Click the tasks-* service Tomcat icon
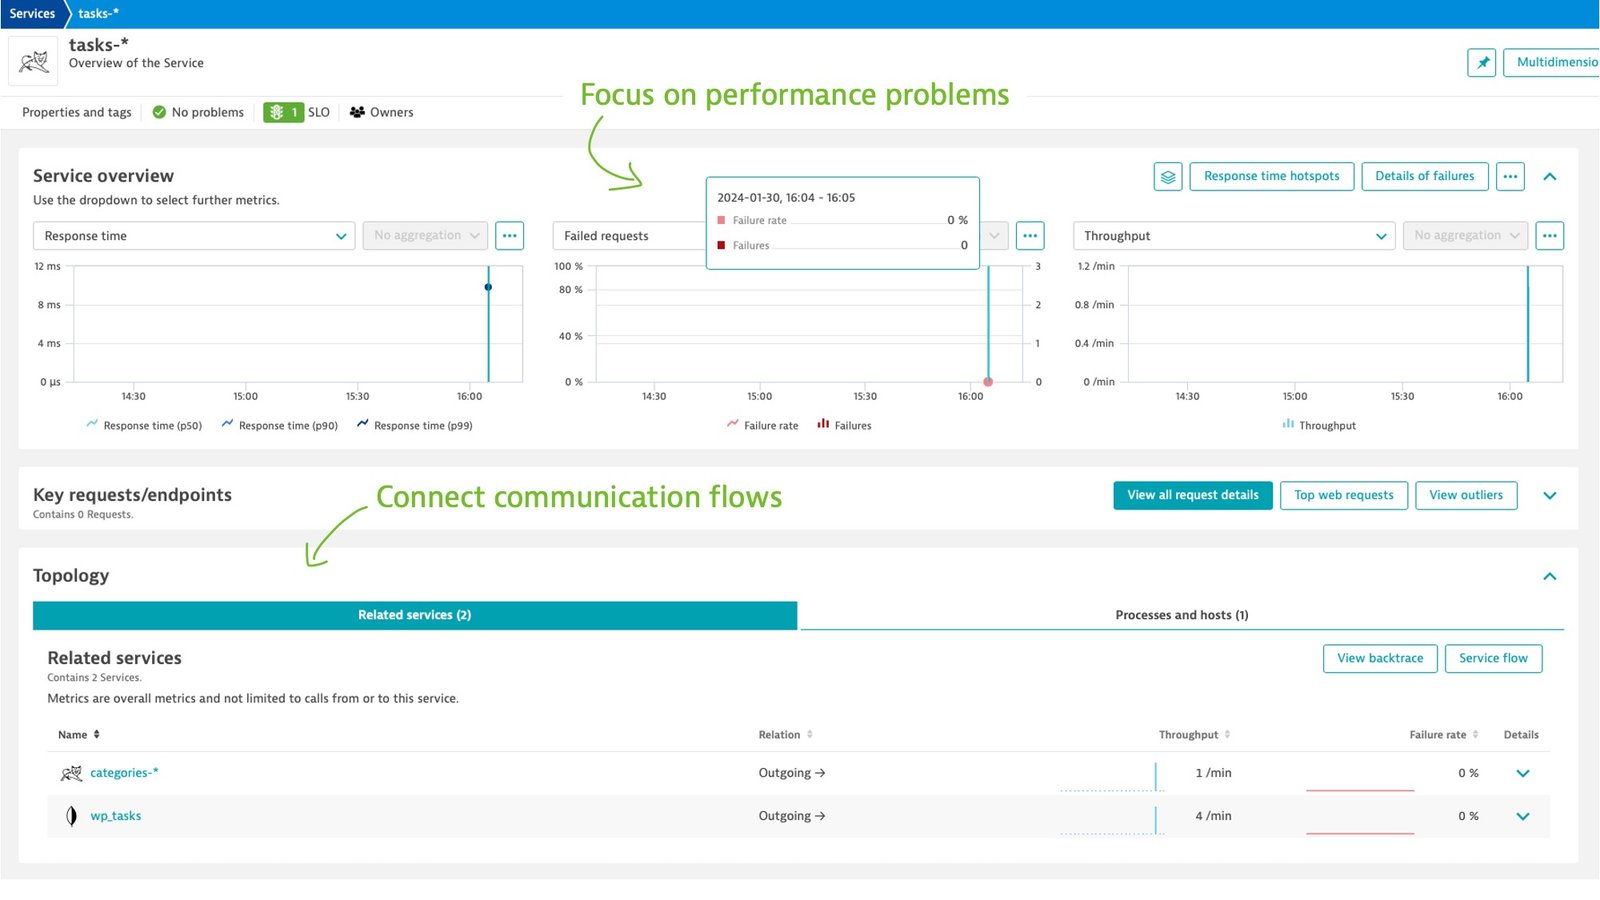The image size is (1600, 900). click(x=33, y=62)
